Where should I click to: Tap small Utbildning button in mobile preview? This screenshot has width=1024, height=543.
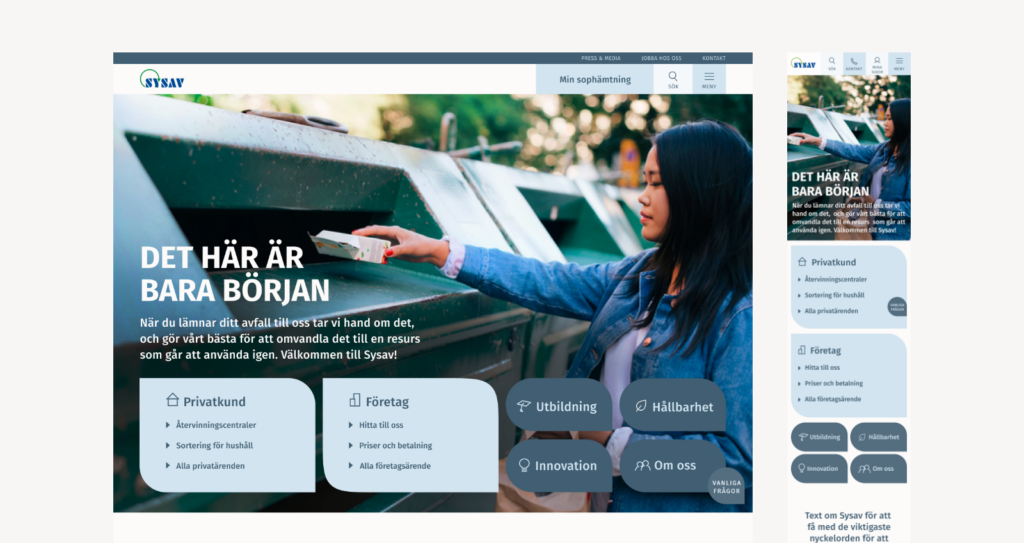tap(819, 437)
